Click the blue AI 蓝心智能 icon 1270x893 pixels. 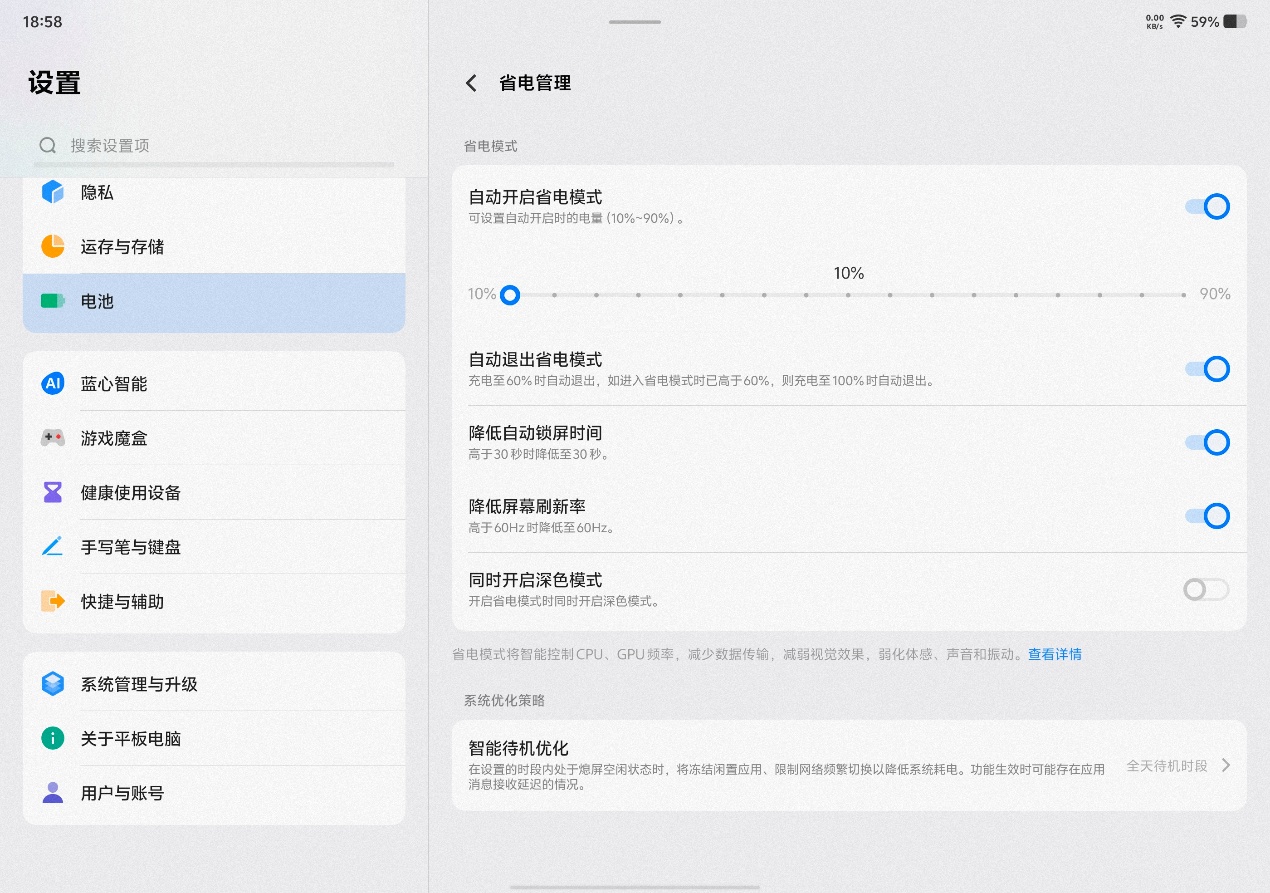coord(52,384)
